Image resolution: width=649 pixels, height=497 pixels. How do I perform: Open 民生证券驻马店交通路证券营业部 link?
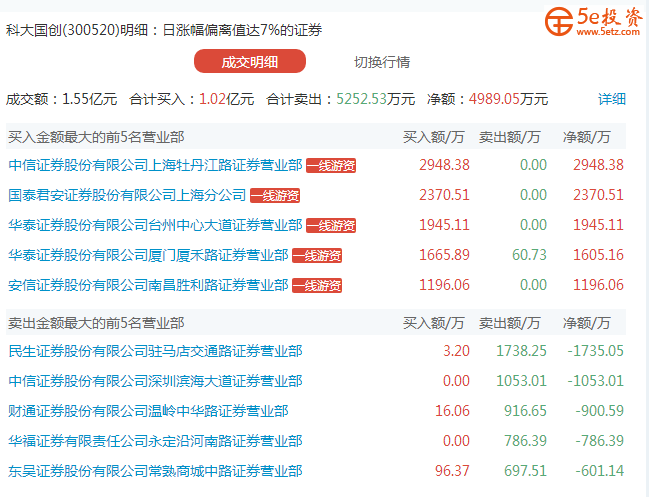click(155, 351)
